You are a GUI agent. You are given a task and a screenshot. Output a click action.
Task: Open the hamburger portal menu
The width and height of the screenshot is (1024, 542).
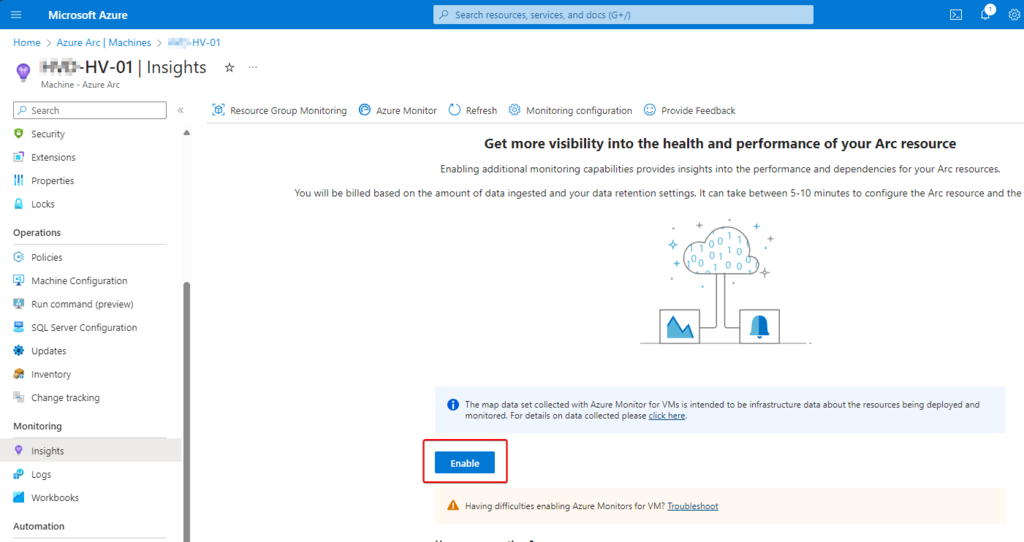[x=16, y=14]
